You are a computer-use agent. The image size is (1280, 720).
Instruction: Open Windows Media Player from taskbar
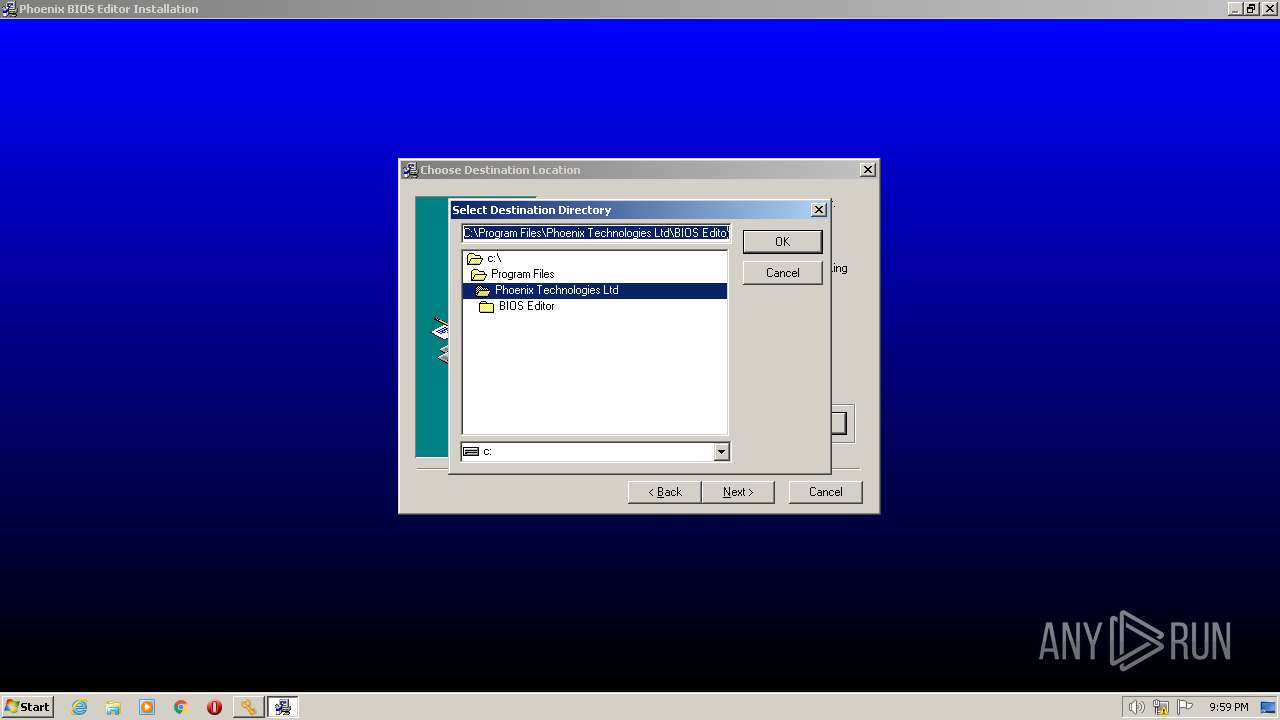tap(147, 707)
